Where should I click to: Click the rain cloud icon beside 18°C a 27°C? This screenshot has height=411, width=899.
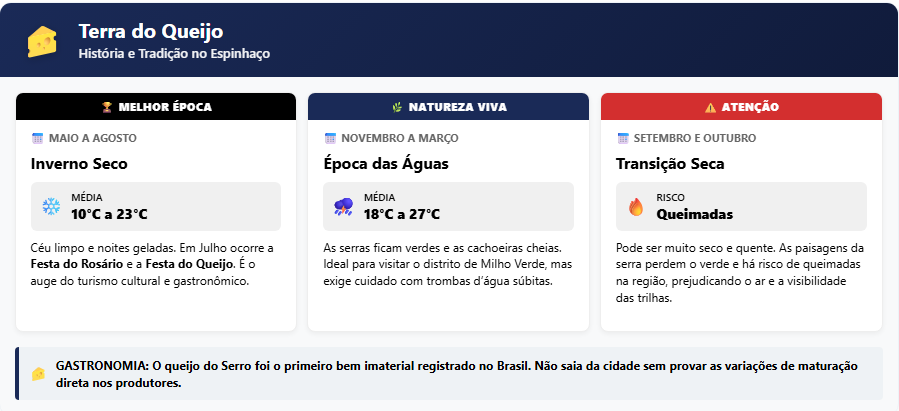[343, 207]
